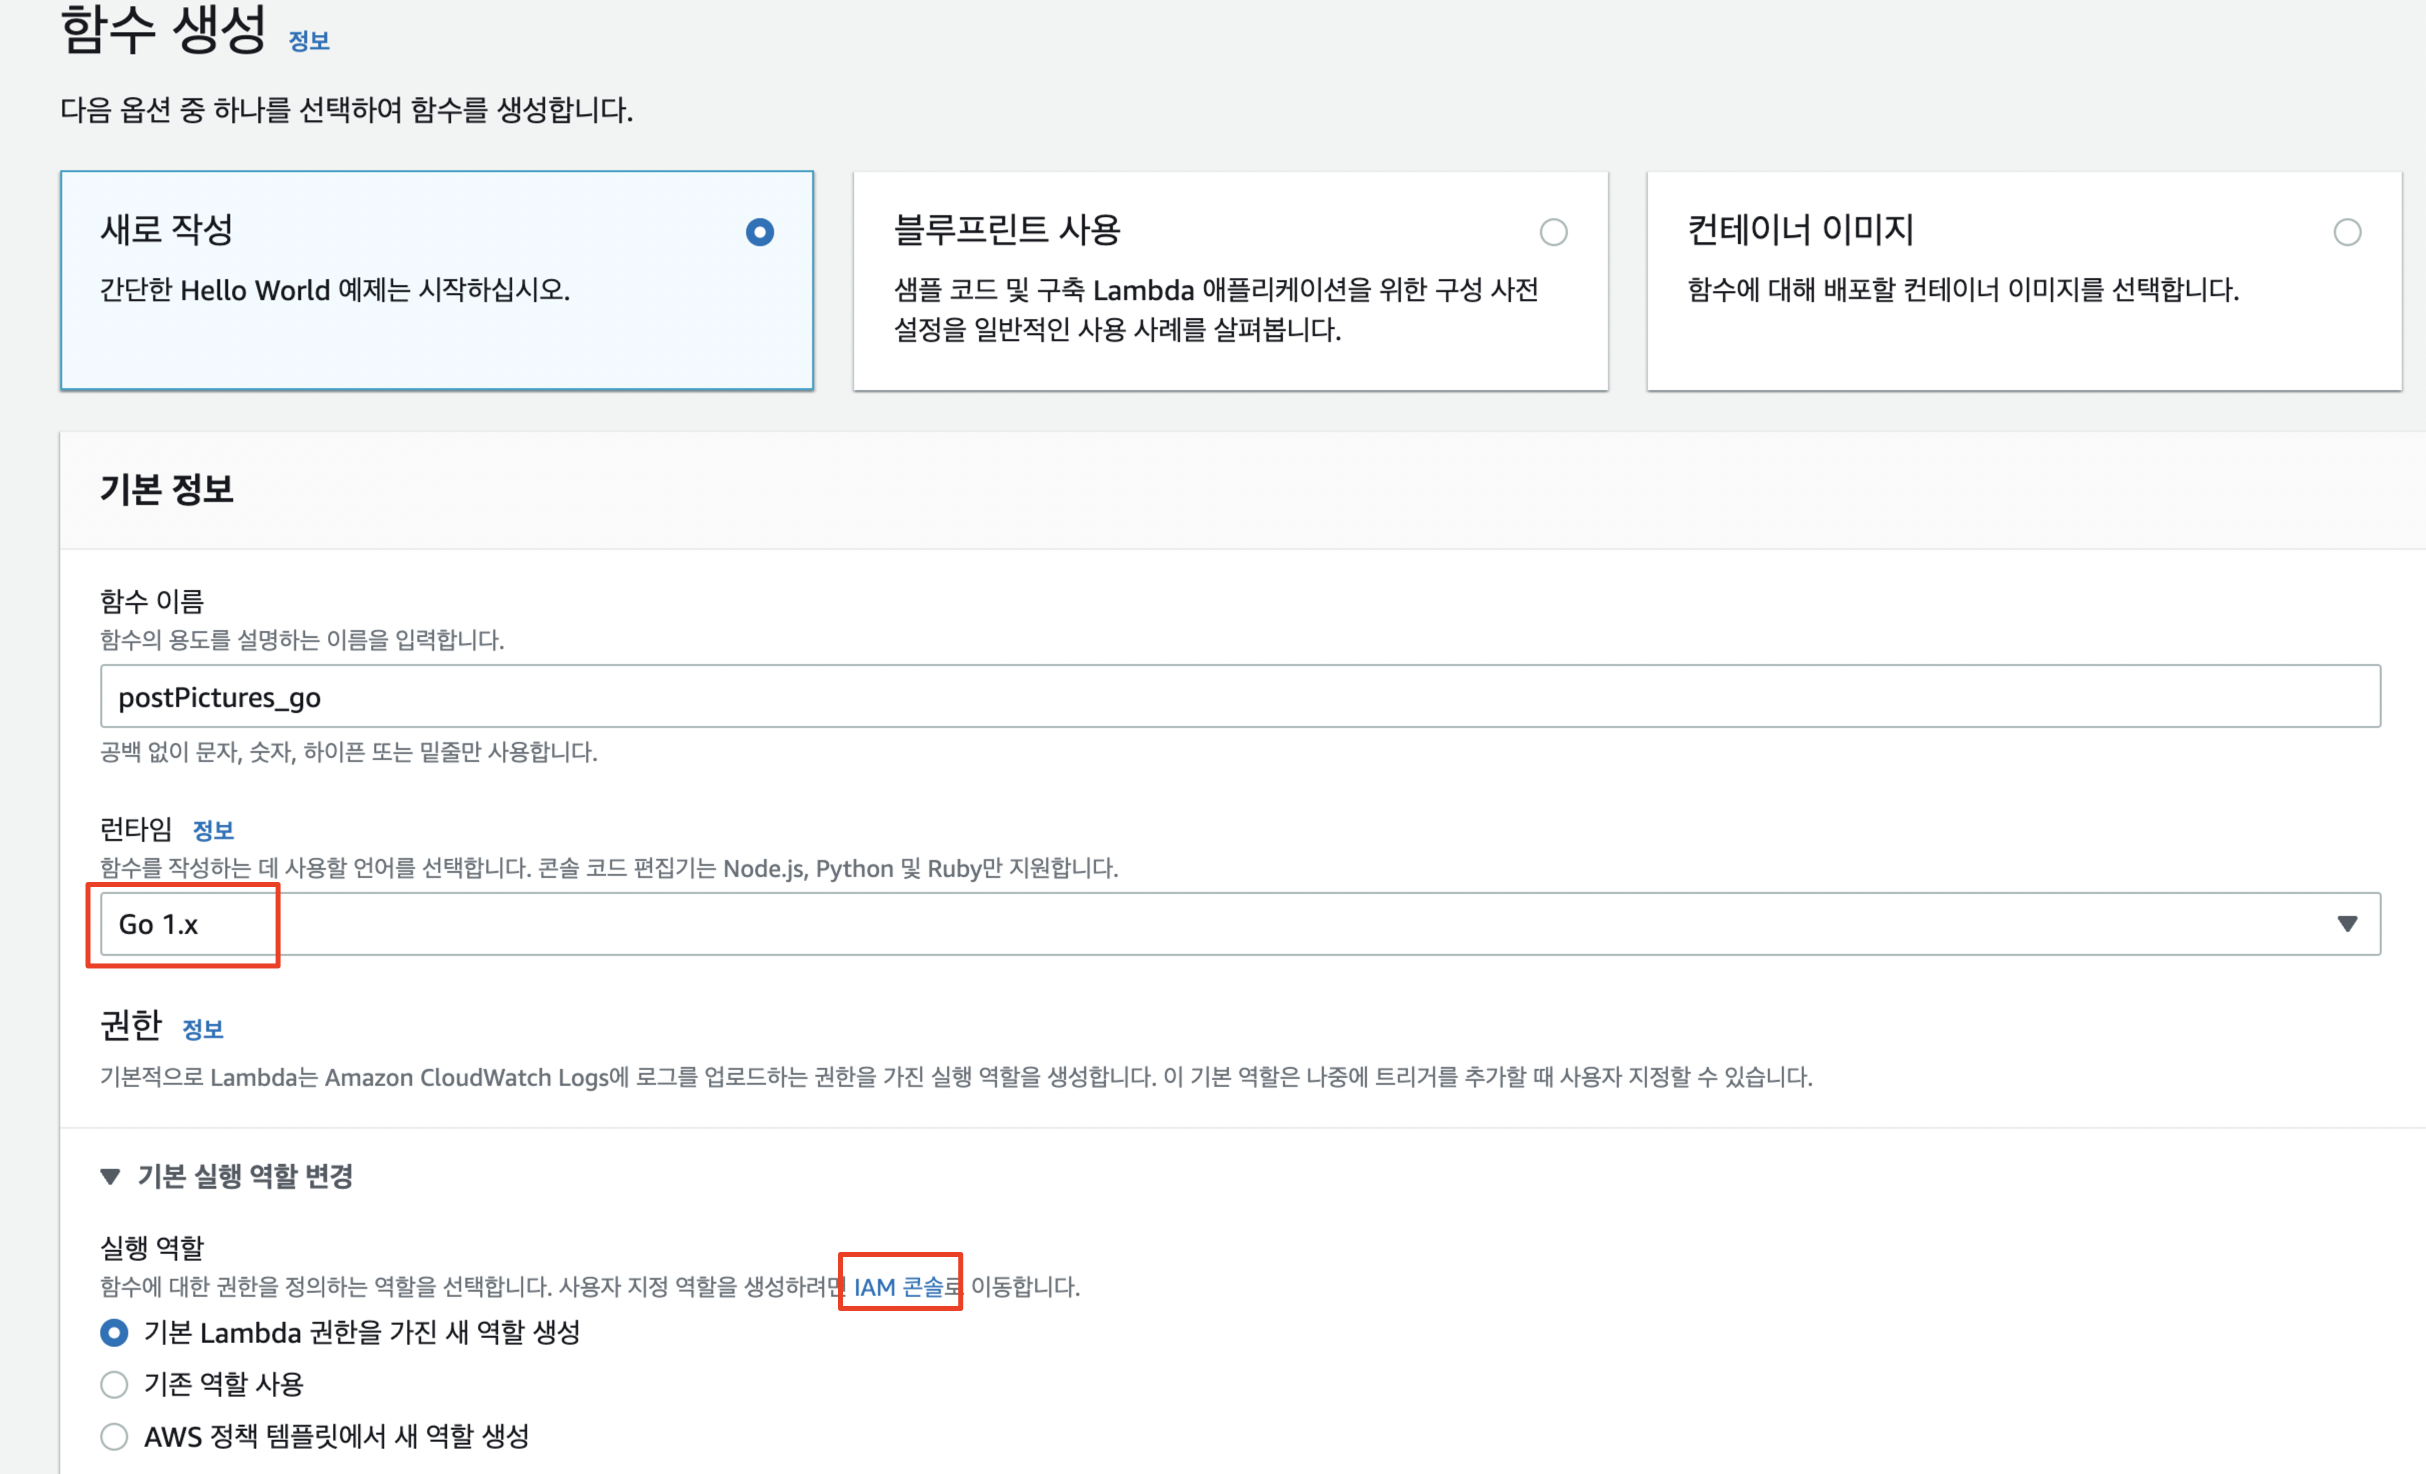Click the 함수에 대해 배포할 컨테이너 이미지 description
The width and height of the screenshot is (2426, 1474).
[x=1963, y=290]
